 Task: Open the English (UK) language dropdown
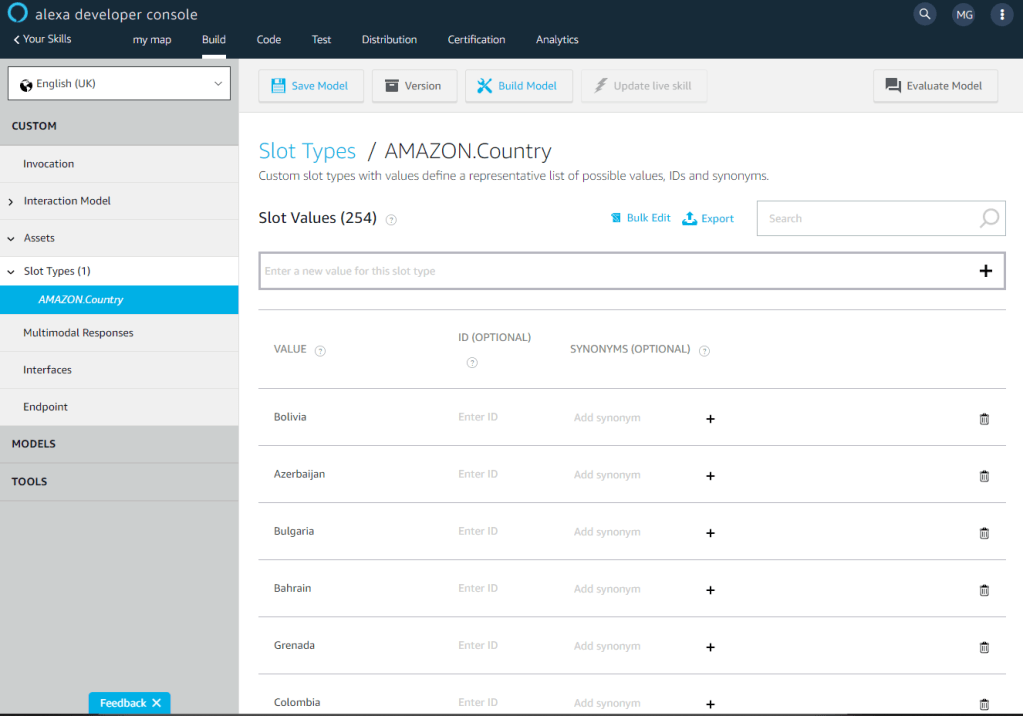click(x=119, y=84)
